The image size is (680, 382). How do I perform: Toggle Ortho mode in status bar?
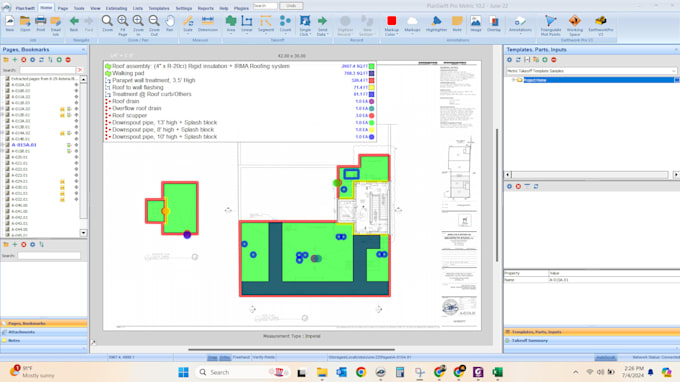pyautogui.click(x=225, y=357)
